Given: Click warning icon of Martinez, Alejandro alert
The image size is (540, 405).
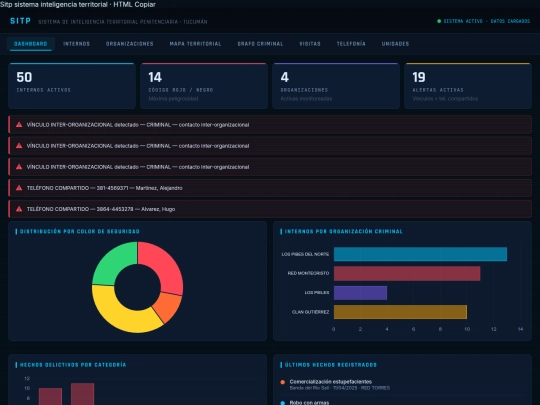Looking at the screenshot, I should click(19, 188).
